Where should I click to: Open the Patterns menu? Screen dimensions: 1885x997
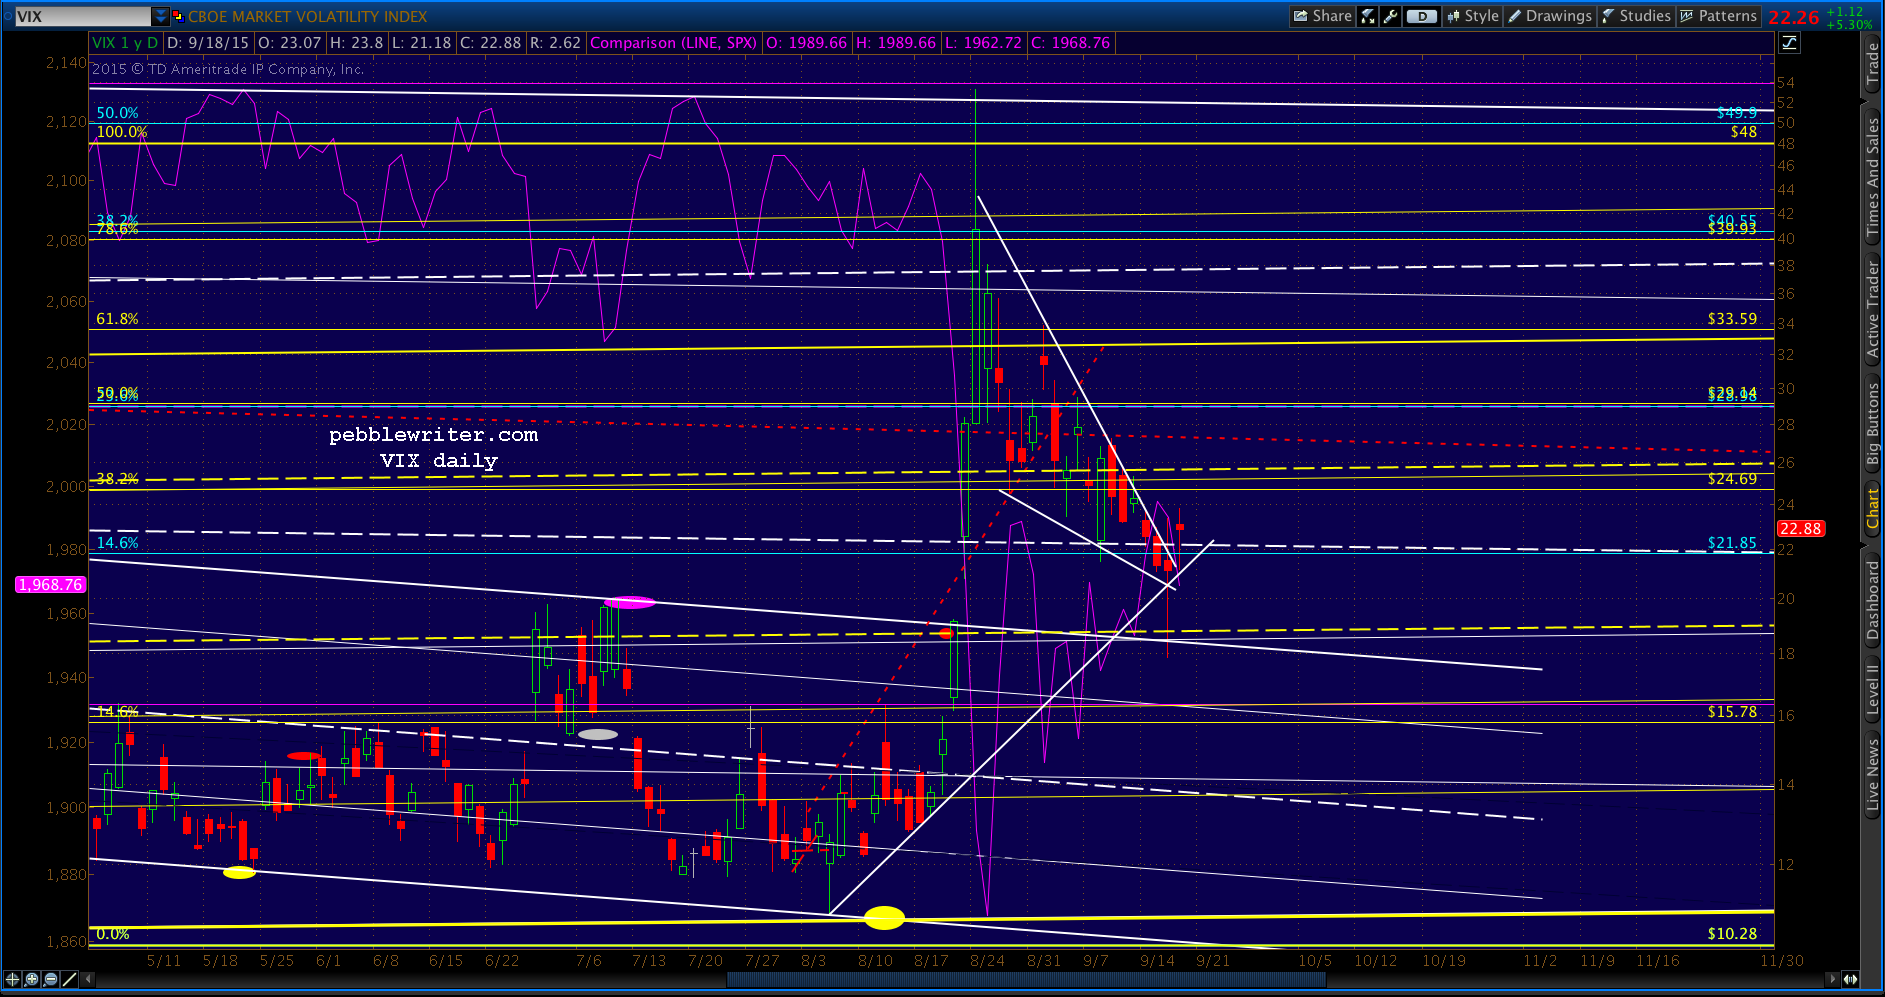coord(1718,16)
